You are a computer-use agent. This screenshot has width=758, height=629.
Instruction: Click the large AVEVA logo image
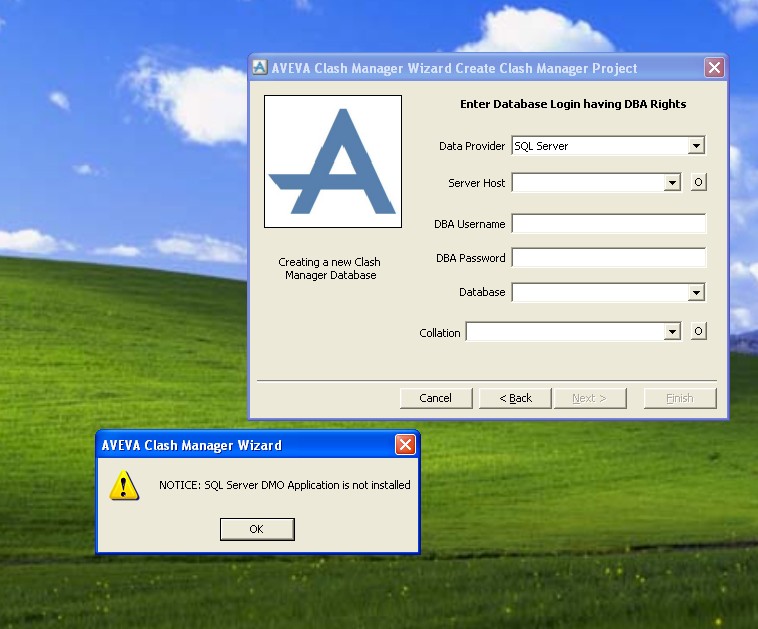333,161
